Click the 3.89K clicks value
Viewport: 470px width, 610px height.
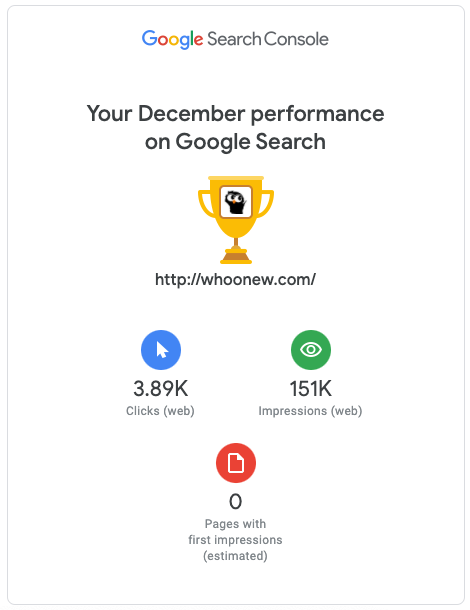[161, 389]
